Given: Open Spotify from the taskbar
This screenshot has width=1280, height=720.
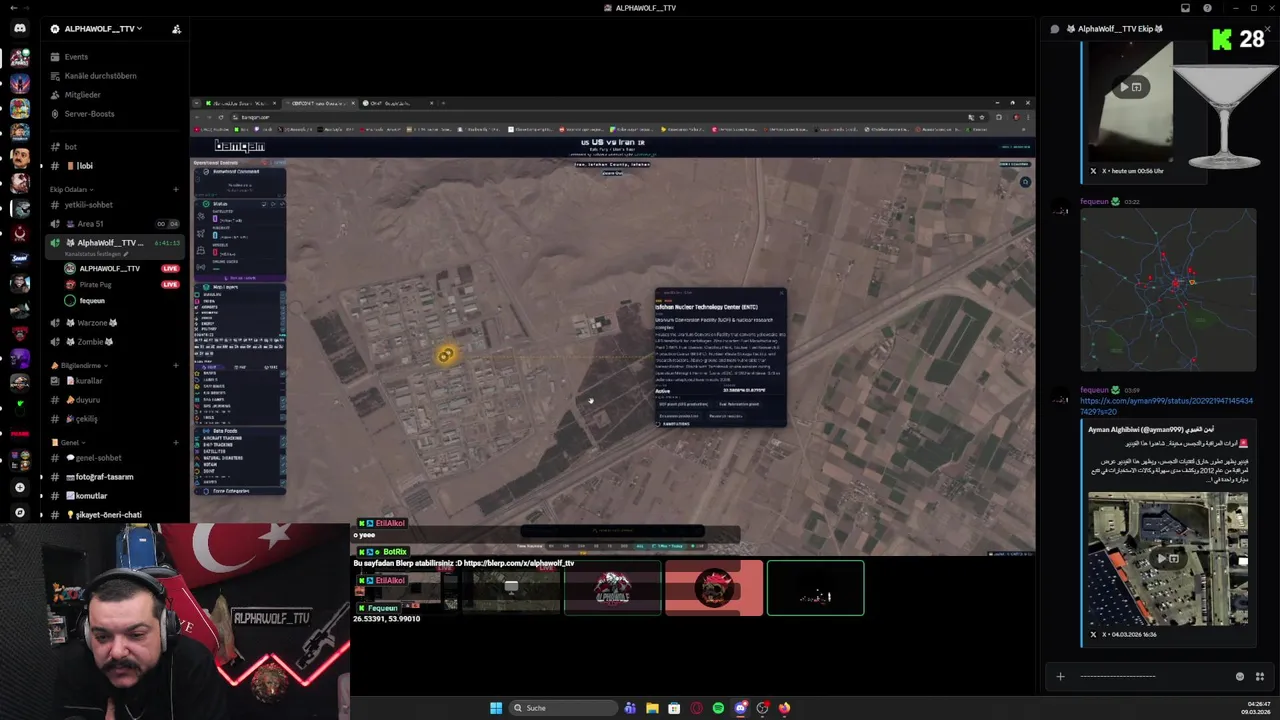Looking at the screenshot, I should click(718, 708).
